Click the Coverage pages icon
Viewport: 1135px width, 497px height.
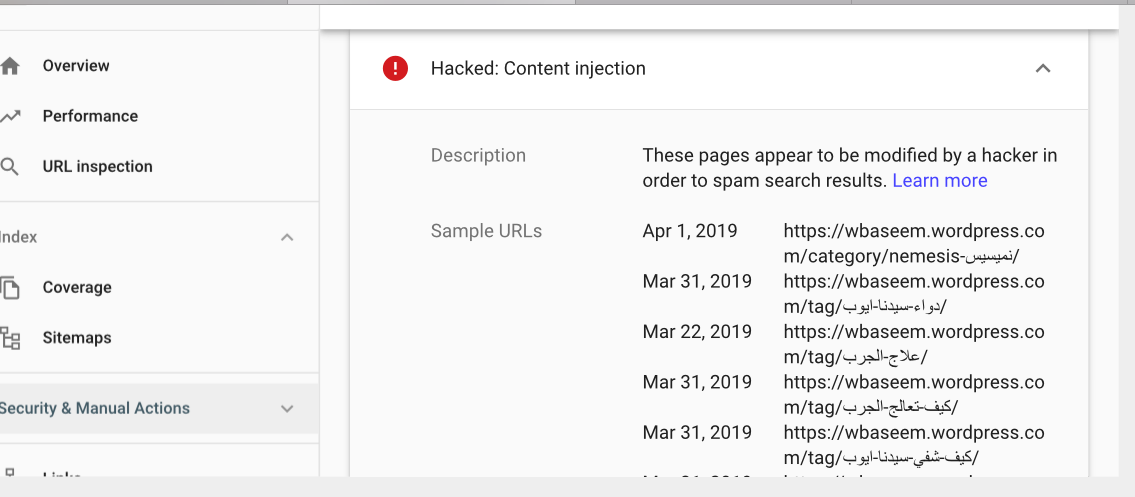(10, 287)
